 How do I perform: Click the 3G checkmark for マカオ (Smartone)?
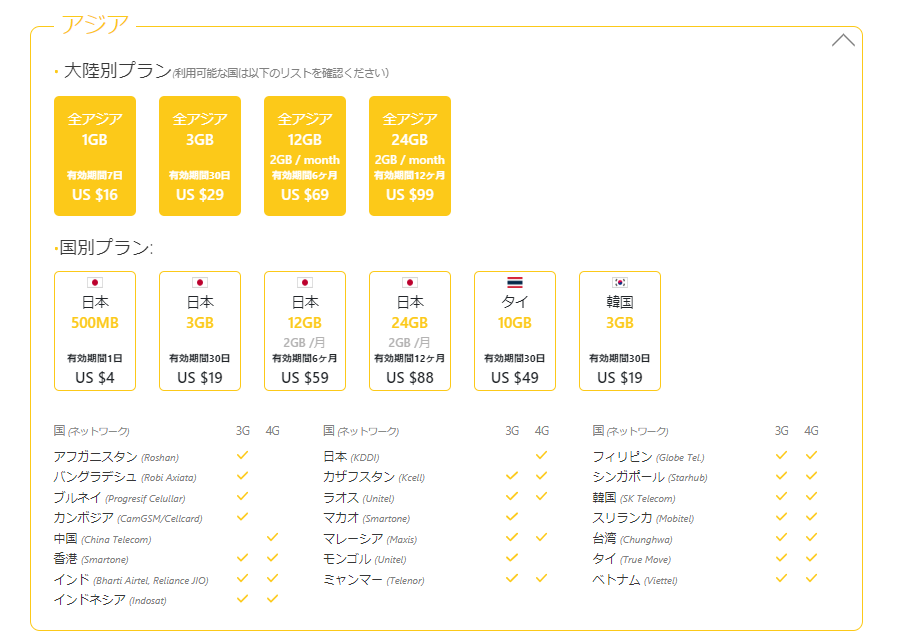point(509,518)
